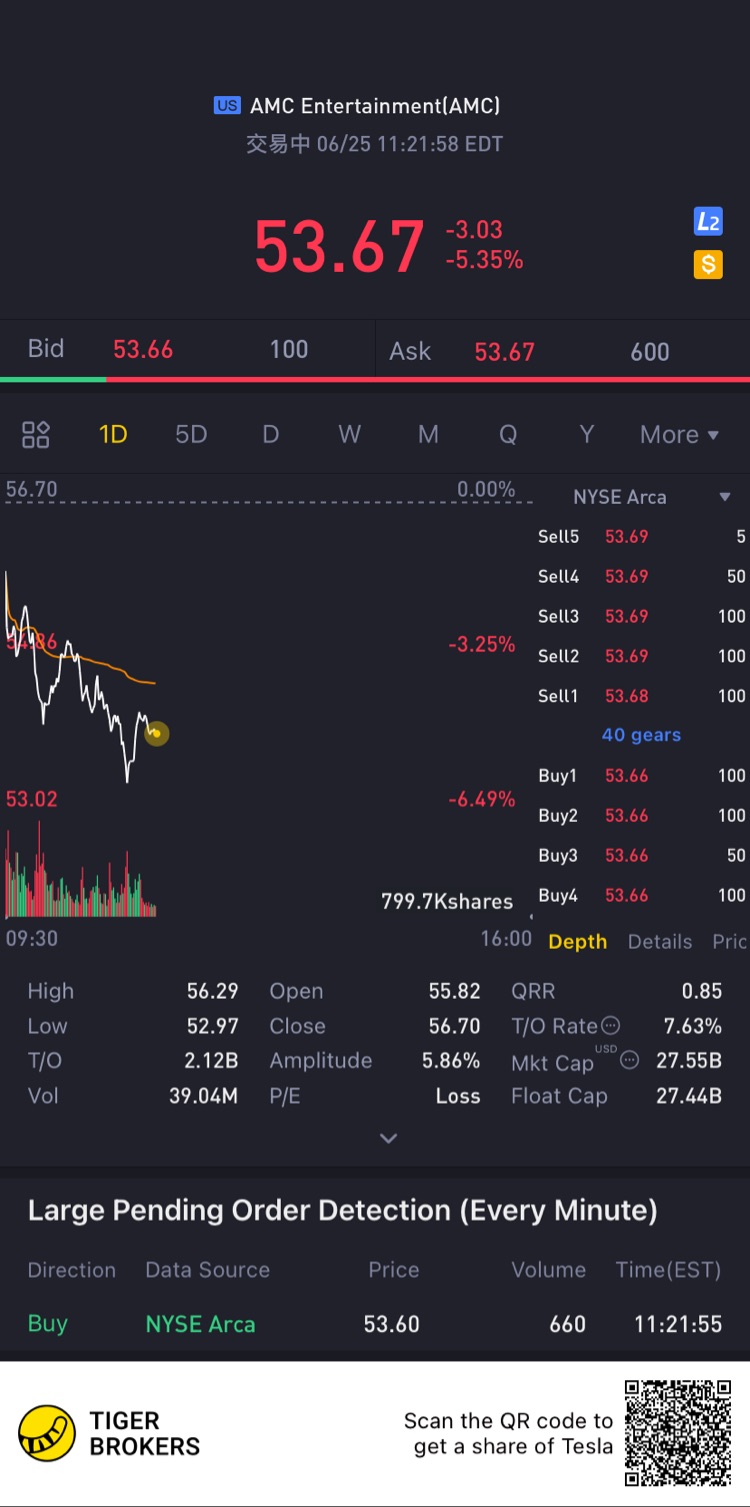Scan the Tesla share QR code
This screenshot has width=750, height=1507.
coord(678,1433)
